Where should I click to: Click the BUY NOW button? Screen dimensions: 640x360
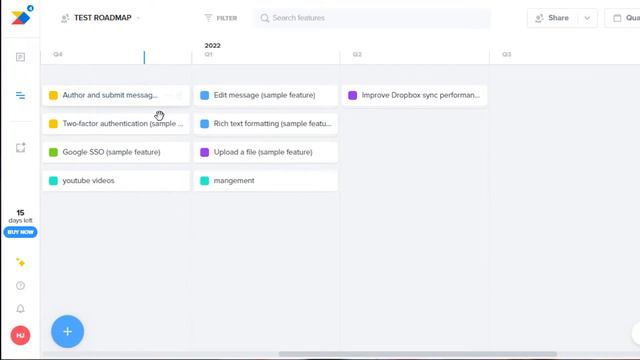20,232
